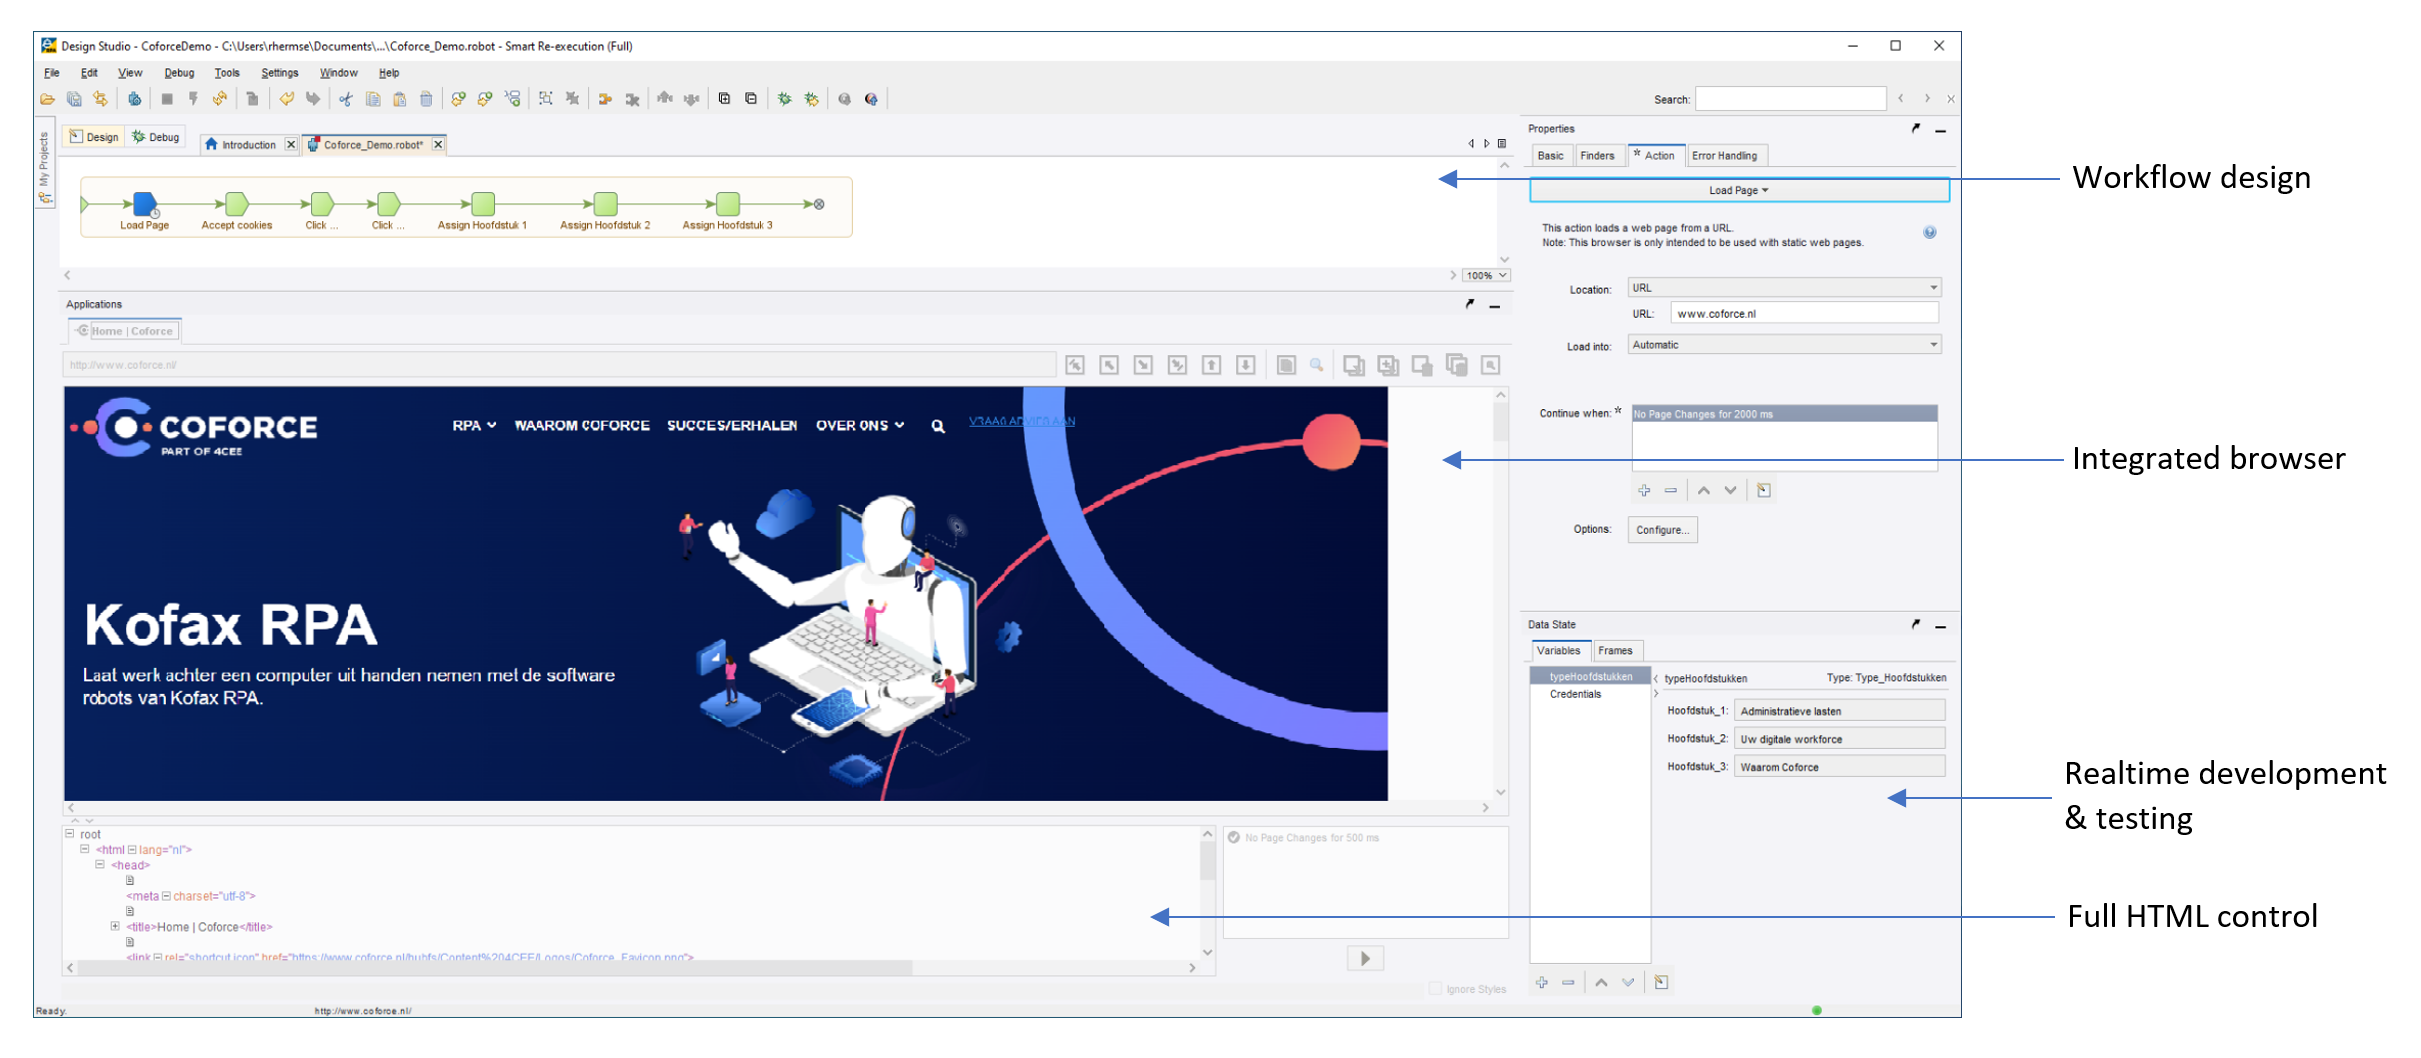Image resolution: width=2421 pixels, height=1058 pixels.
Task: Toggle the Ignore Styles checkbox
Action: click(1436, 989)
